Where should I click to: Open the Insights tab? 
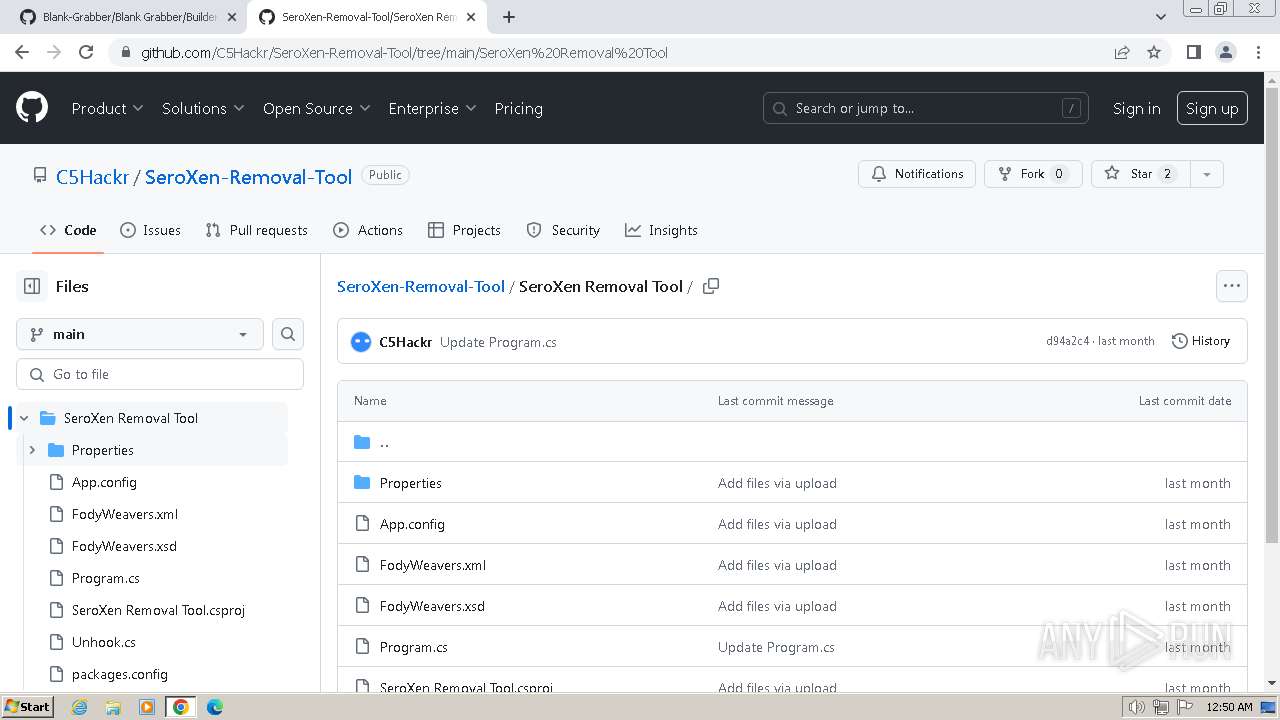click(x=661, y=230)
